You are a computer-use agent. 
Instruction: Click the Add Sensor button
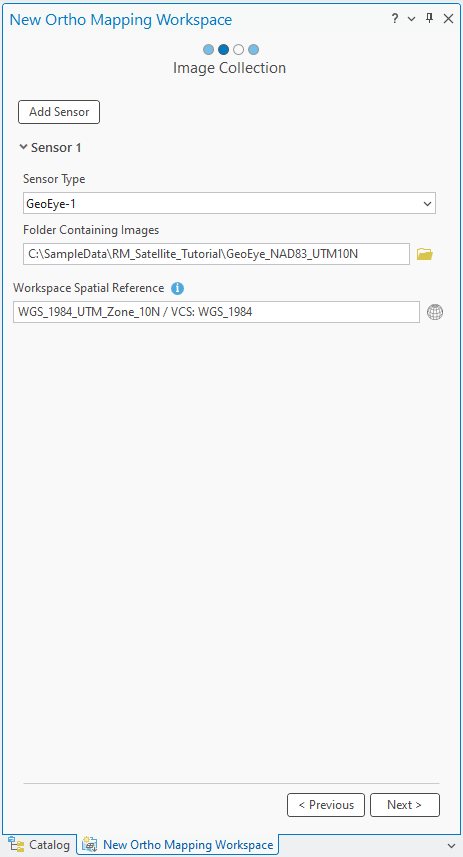[x=59, y=112]
